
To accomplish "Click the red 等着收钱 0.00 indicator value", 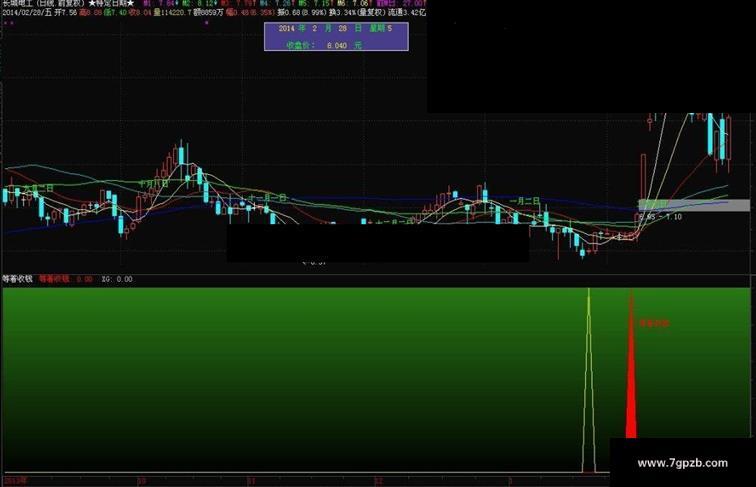I will pos(66,279).
